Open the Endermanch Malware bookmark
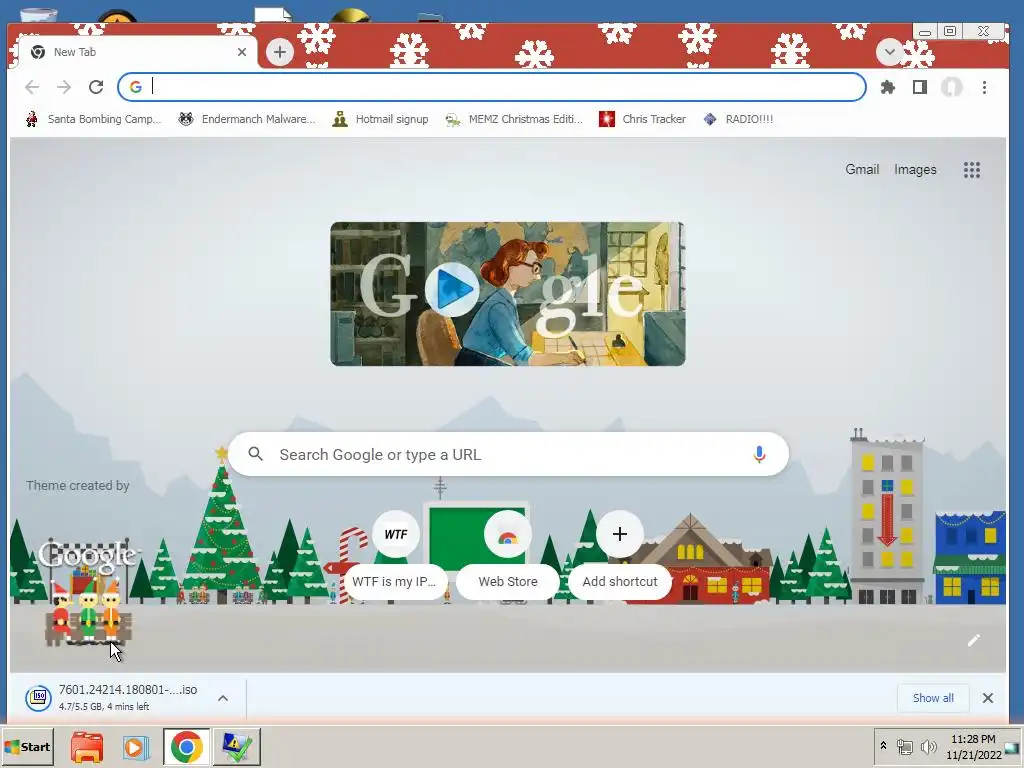This screenshot has height=768, width=1024. coord(247,119)
